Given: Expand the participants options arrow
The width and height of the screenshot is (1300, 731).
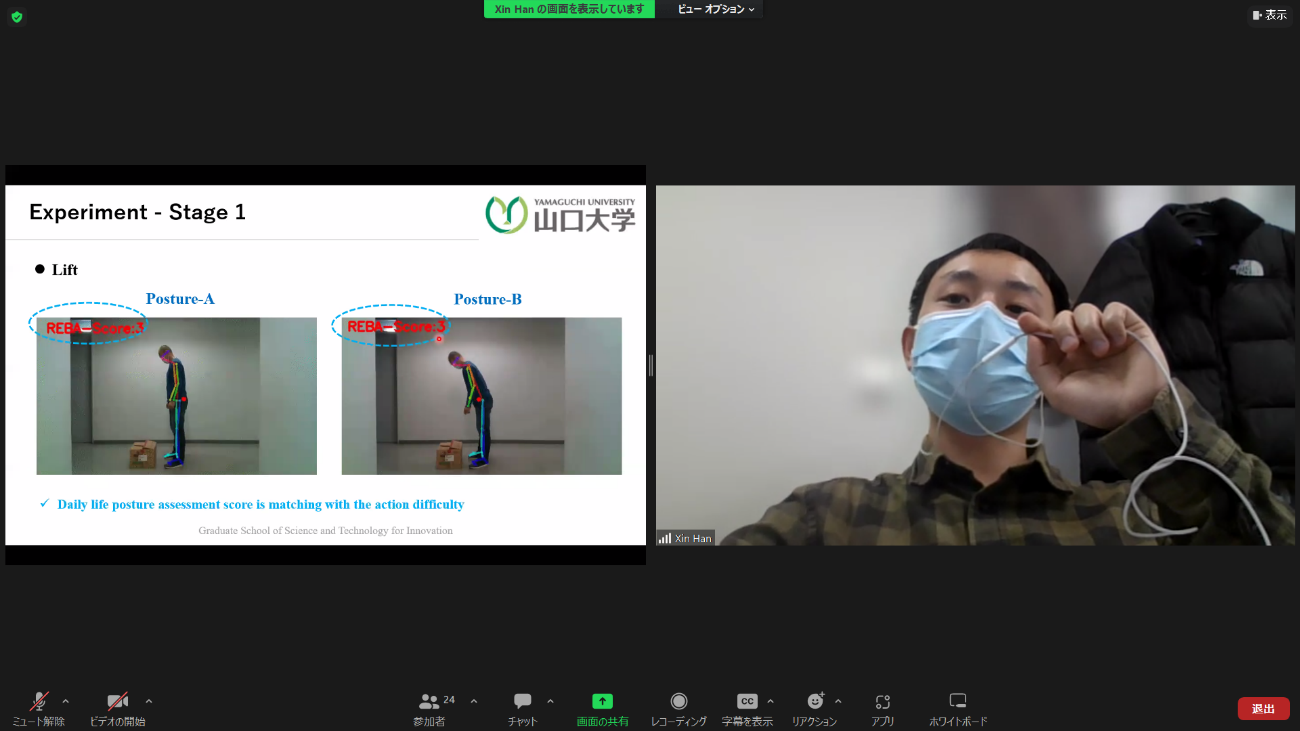Looking at the screenshot, I should 474,701.
